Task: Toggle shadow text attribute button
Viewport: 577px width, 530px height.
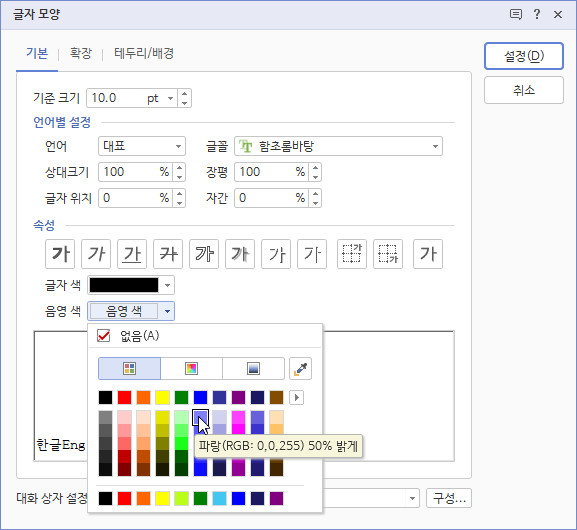Action: [240, 254]
